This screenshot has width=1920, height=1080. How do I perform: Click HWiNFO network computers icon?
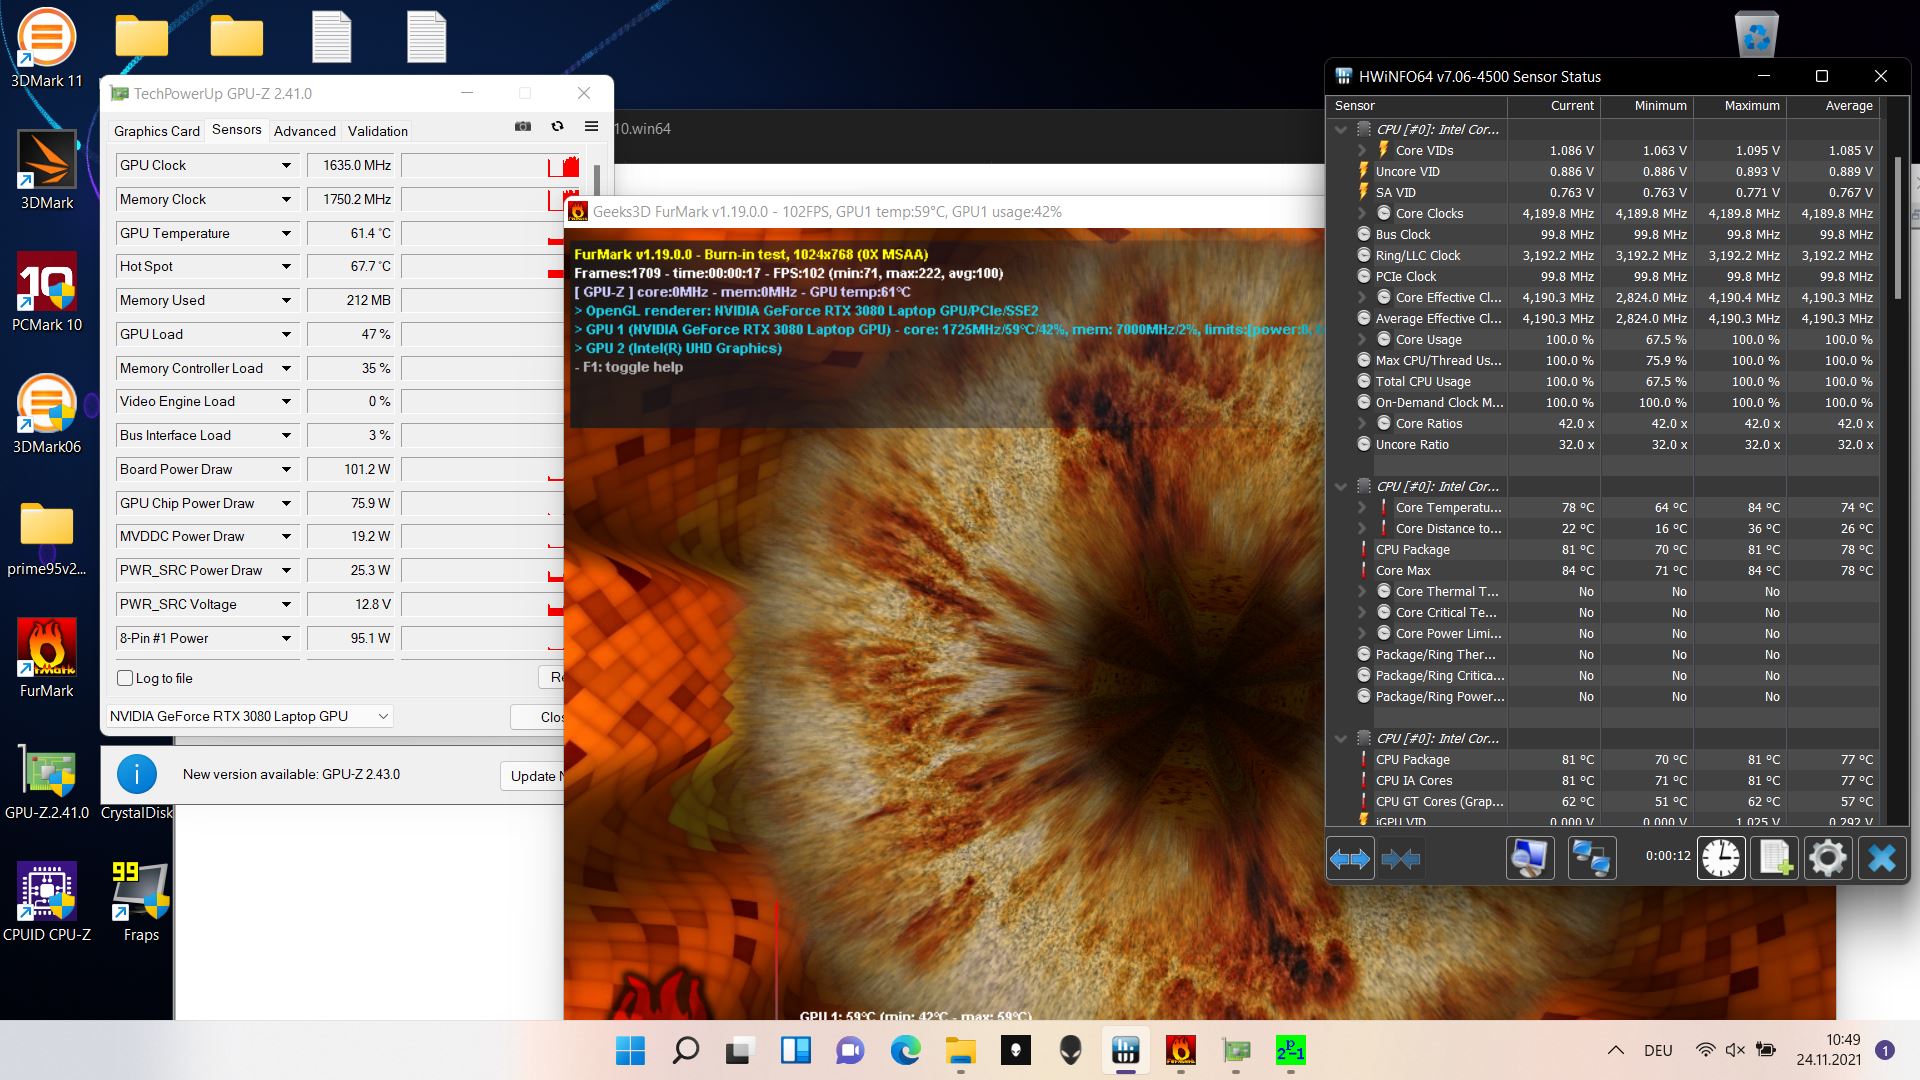[1591, 858]
